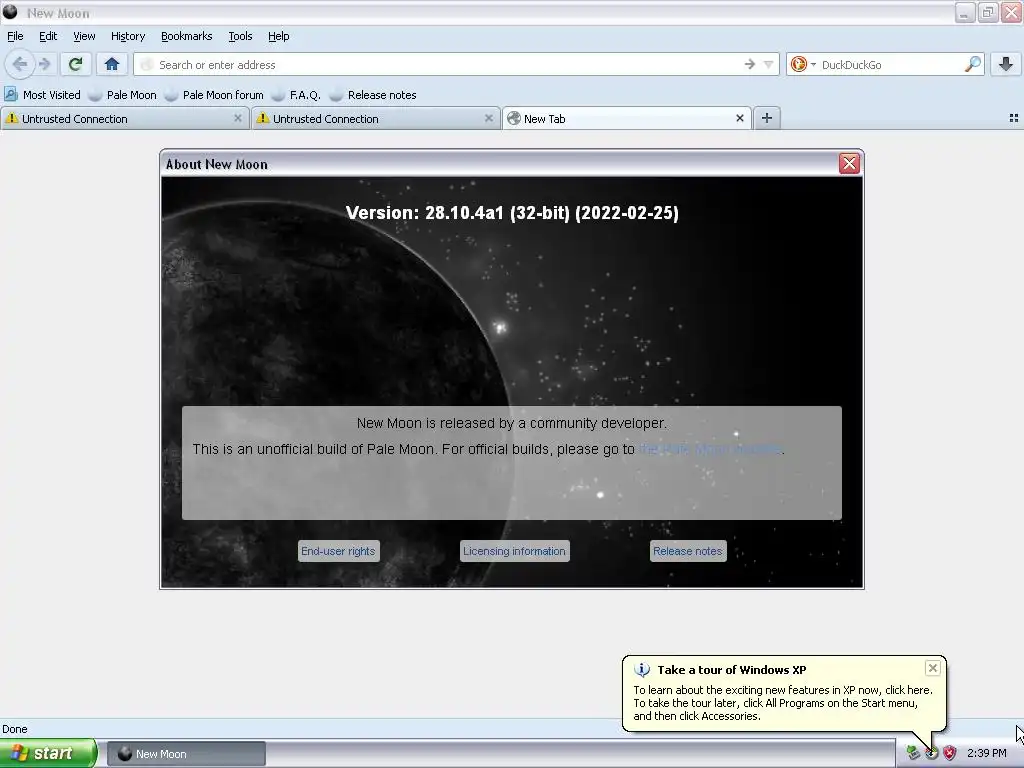
Task: Open the tab groups grid icon
Action: pyautogui.click(x=1014, y=118)
